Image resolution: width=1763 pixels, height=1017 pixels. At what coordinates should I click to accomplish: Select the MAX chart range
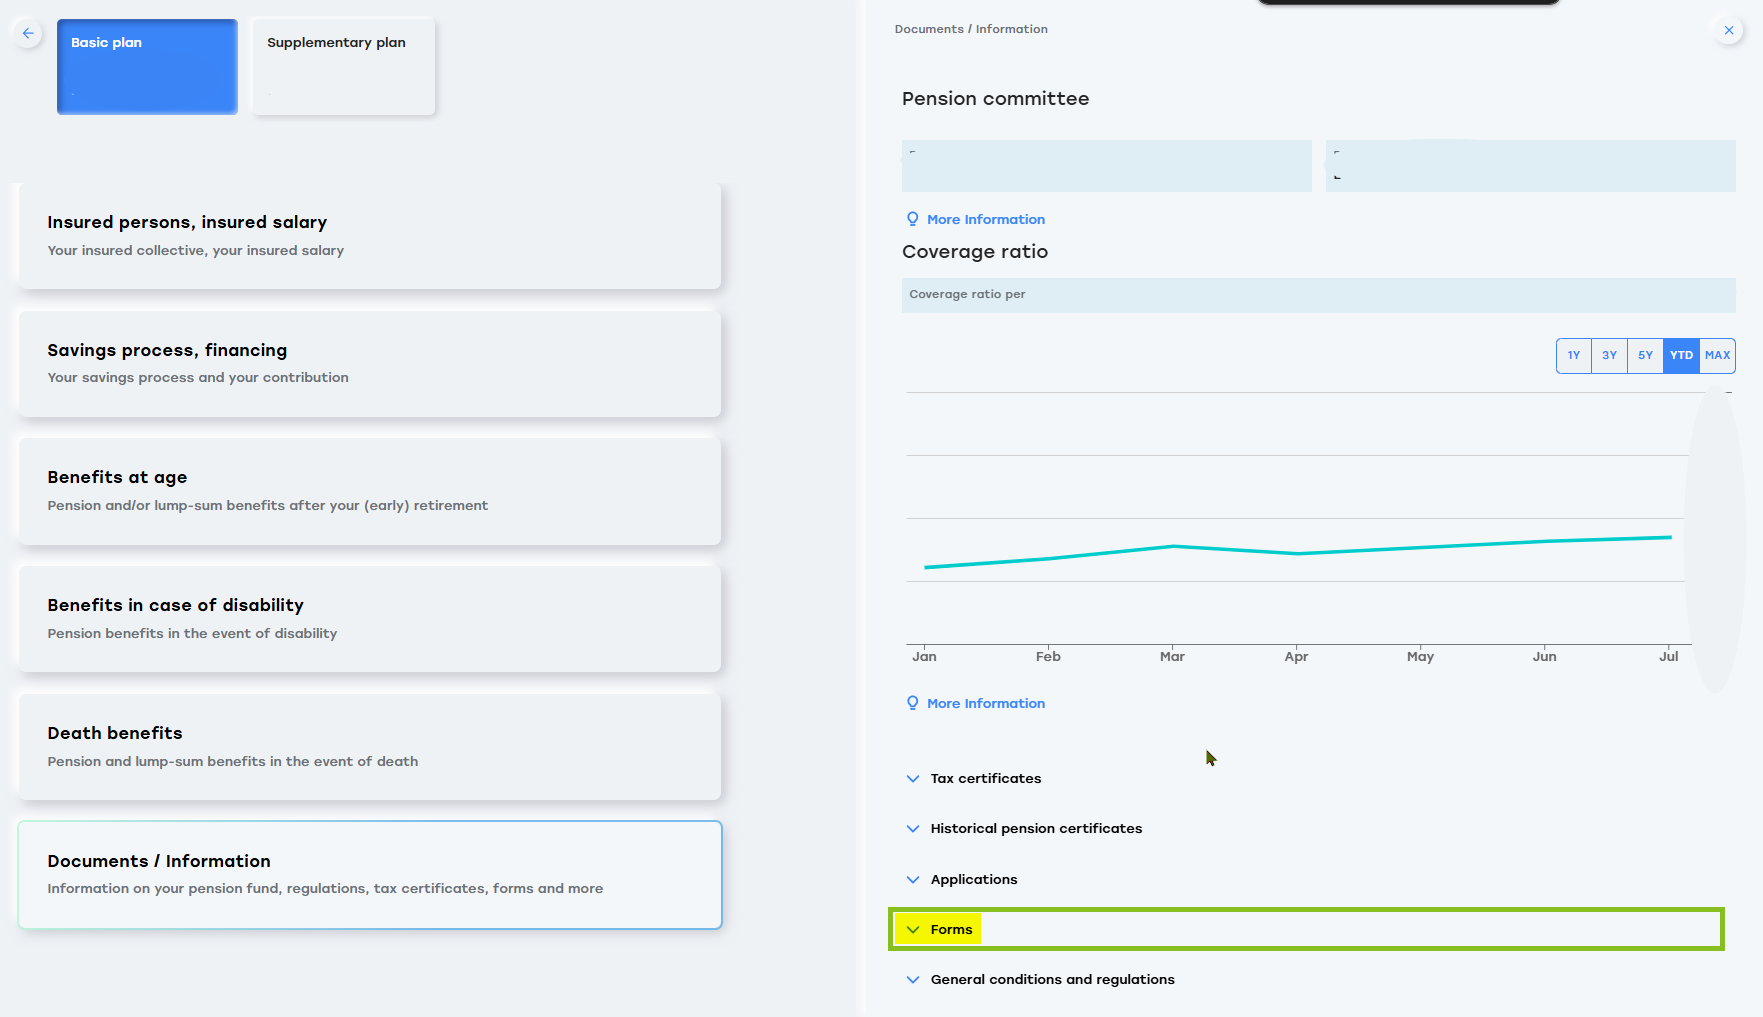tap(1717, 355)
